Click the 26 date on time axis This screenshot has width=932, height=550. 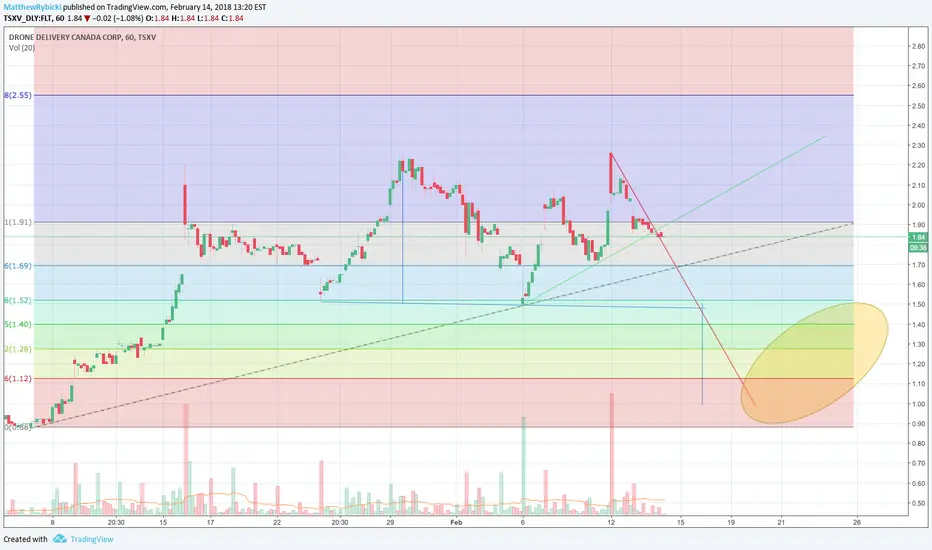[857, 523]
